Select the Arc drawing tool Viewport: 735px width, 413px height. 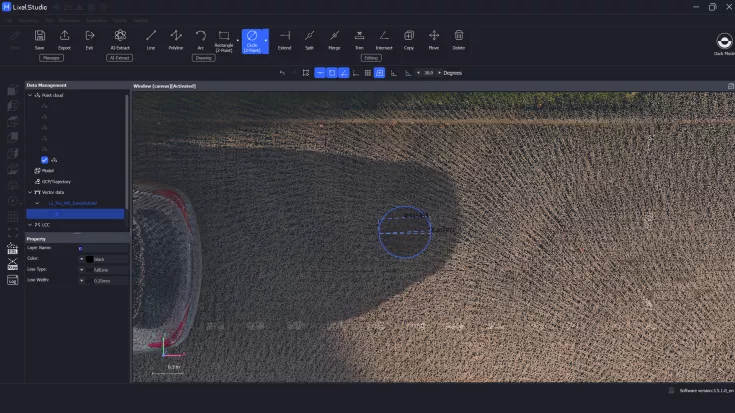point(200,39)
